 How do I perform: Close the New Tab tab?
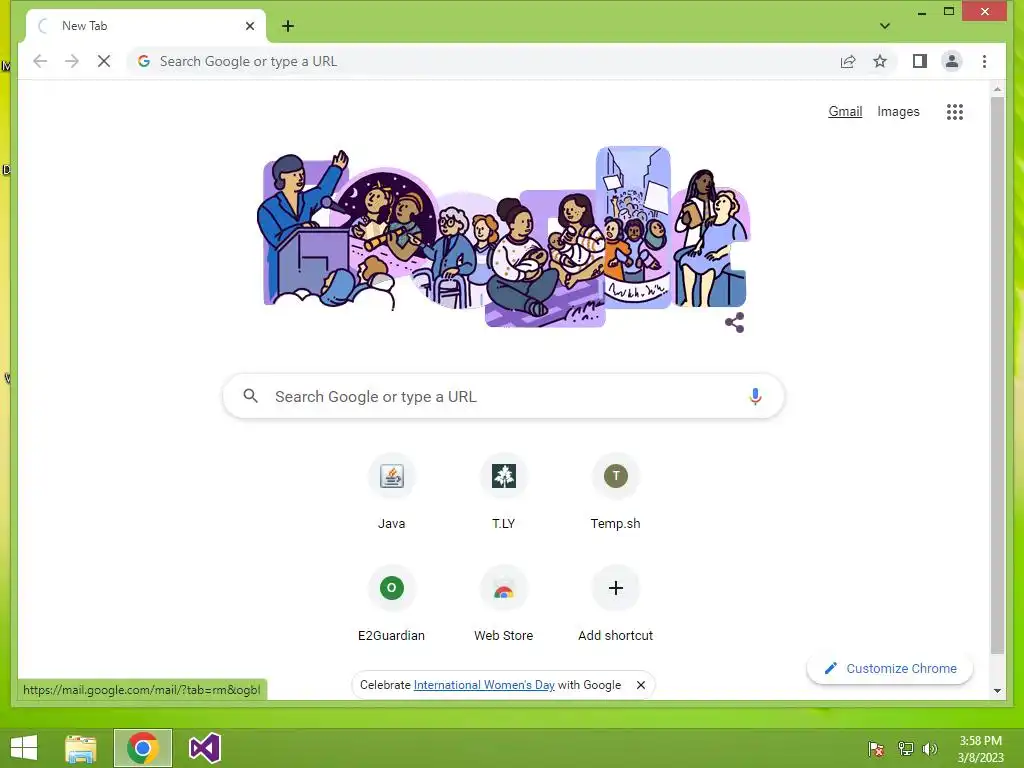(249, 26)
